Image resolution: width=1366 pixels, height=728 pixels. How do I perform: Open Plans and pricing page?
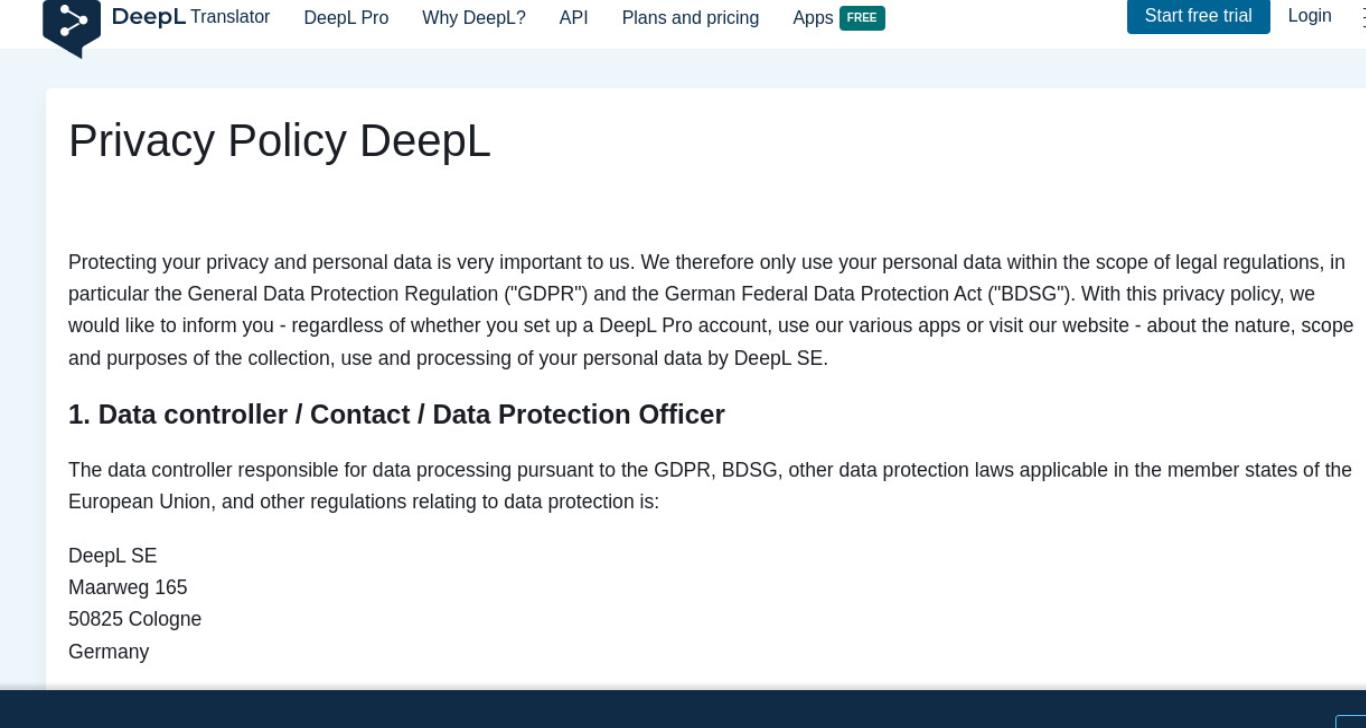690,18
